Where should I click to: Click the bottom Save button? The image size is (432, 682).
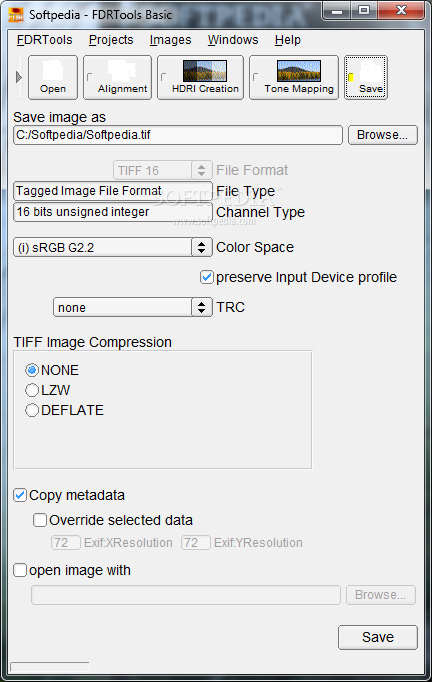point(378,637)
